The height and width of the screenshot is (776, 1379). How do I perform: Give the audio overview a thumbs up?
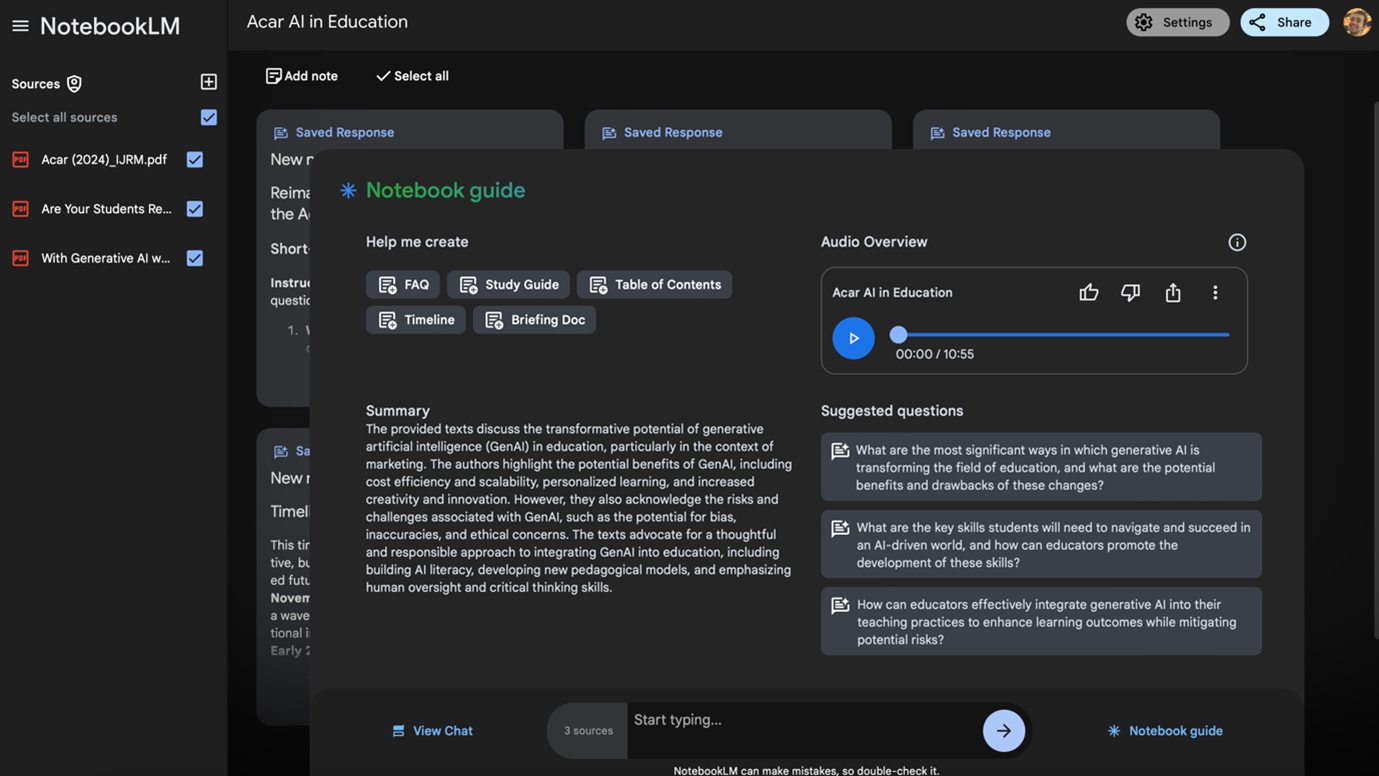[1088, 292]
